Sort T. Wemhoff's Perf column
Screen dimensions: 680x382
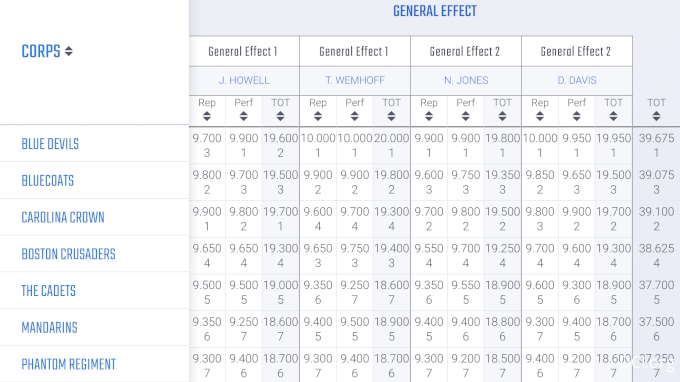click(355, 116)
